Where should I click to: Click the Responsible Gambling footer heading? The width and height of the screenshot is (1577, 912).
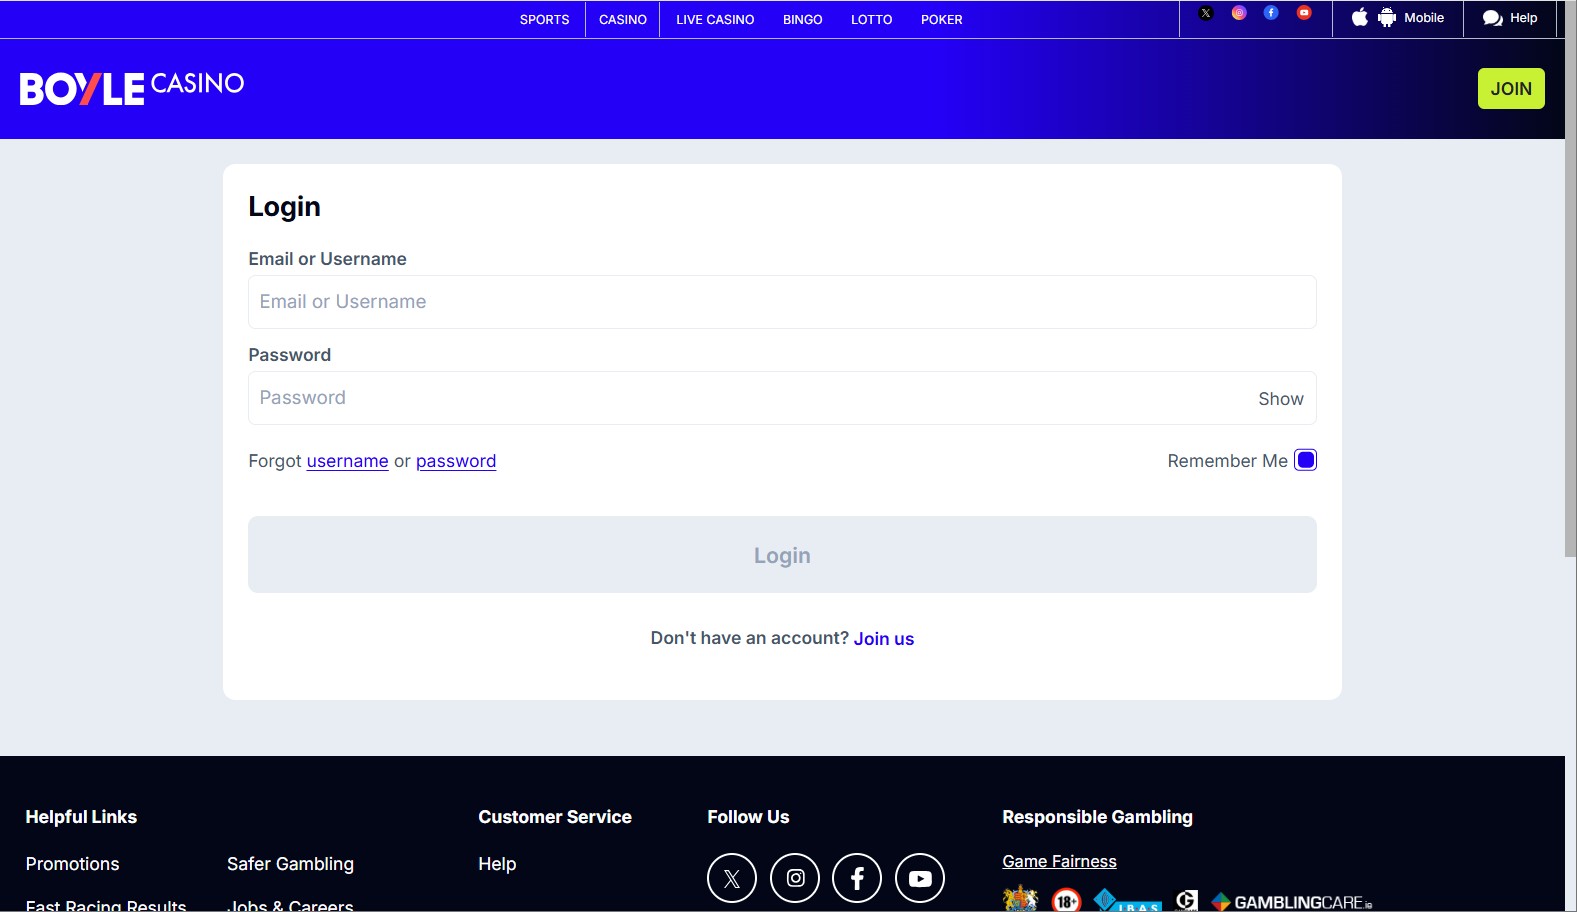pos(1097,817)
